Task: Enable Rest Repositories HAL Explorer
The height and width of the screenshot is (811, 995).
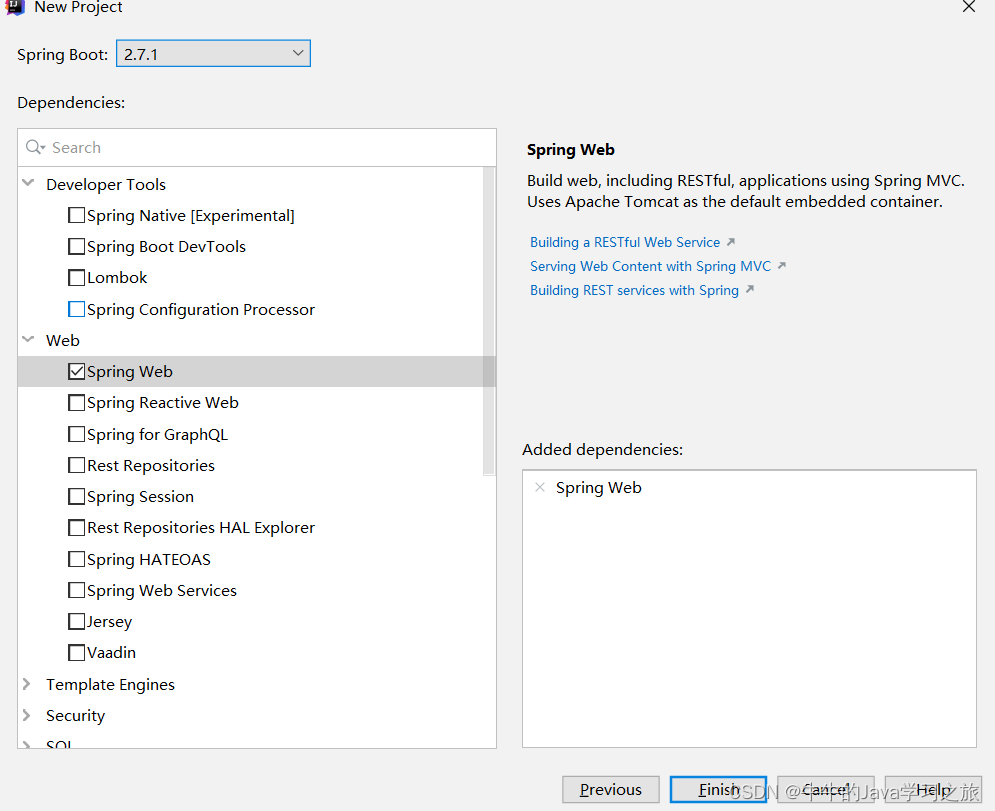Action: pyautogui.click(x=76, y=527)
